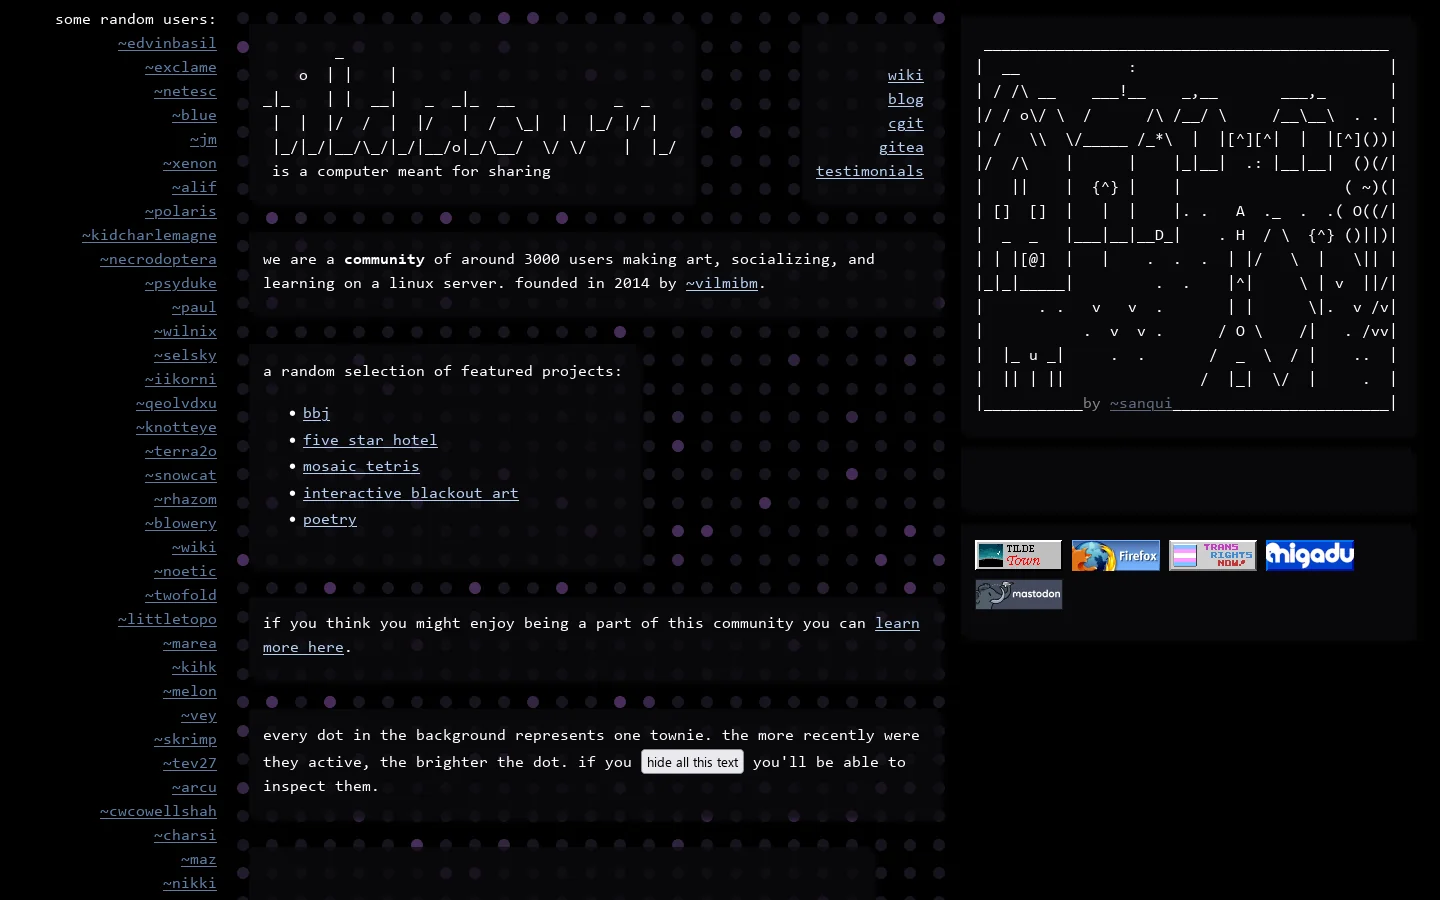This screenshot has height=900, width=1440.
Task: Open the gitea link
Action: 901,147
